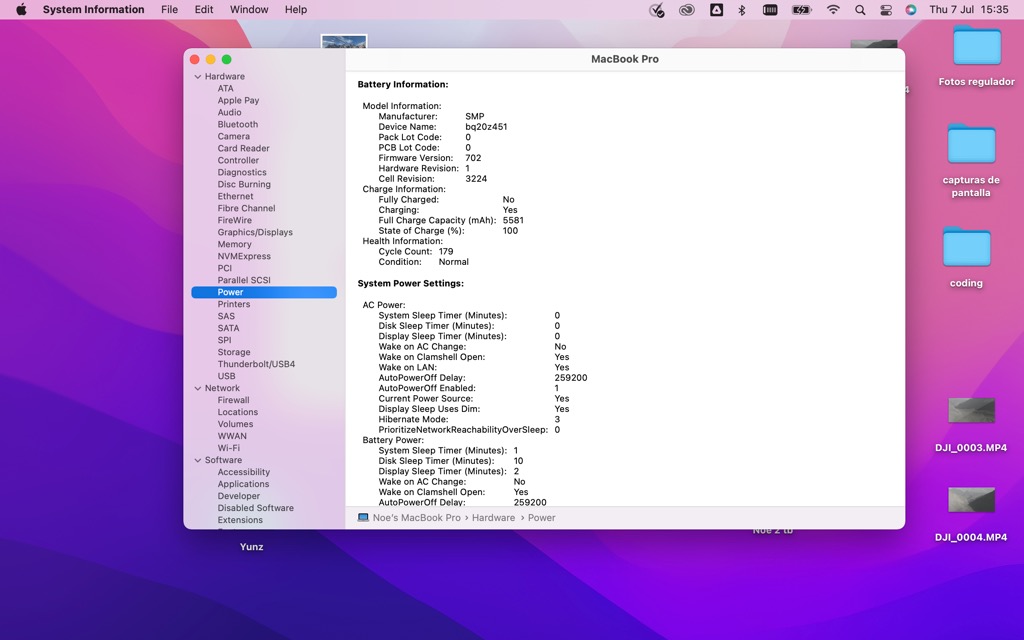Screen dimensions: 1024x640
Task: Open Control Center from menu bar
Action: 885,10
